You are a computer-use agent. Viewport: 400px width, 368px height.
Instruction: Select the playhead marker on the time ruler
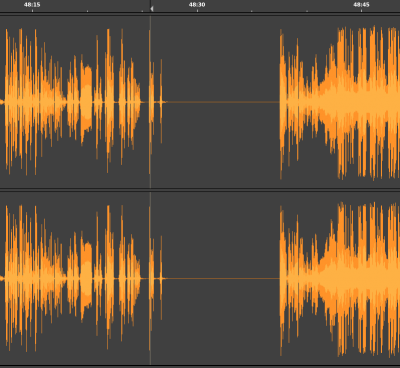(152, 9)
